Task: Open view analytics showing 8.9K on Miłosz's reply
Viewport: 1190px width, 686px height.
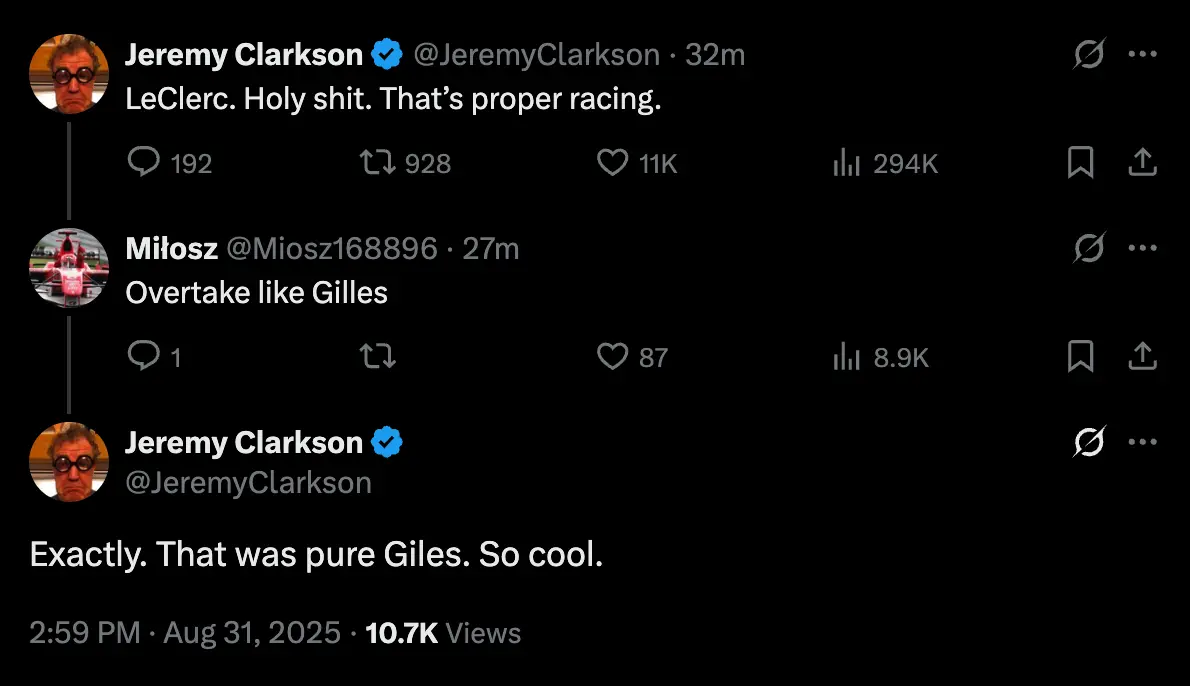Action: pyautogui.click(x=847, y=356)
